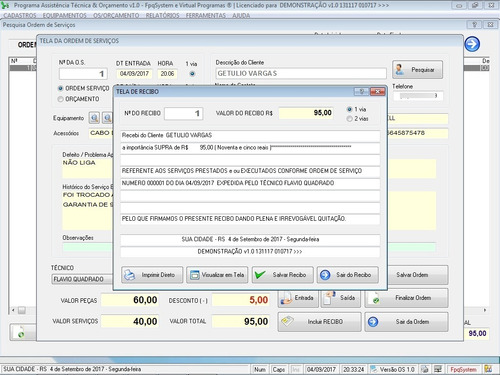Click the Recebi do Cliente GETULIO VARGAS line
Screen dimensions: 500x375
pyautogui.click(x=250, y=135)
